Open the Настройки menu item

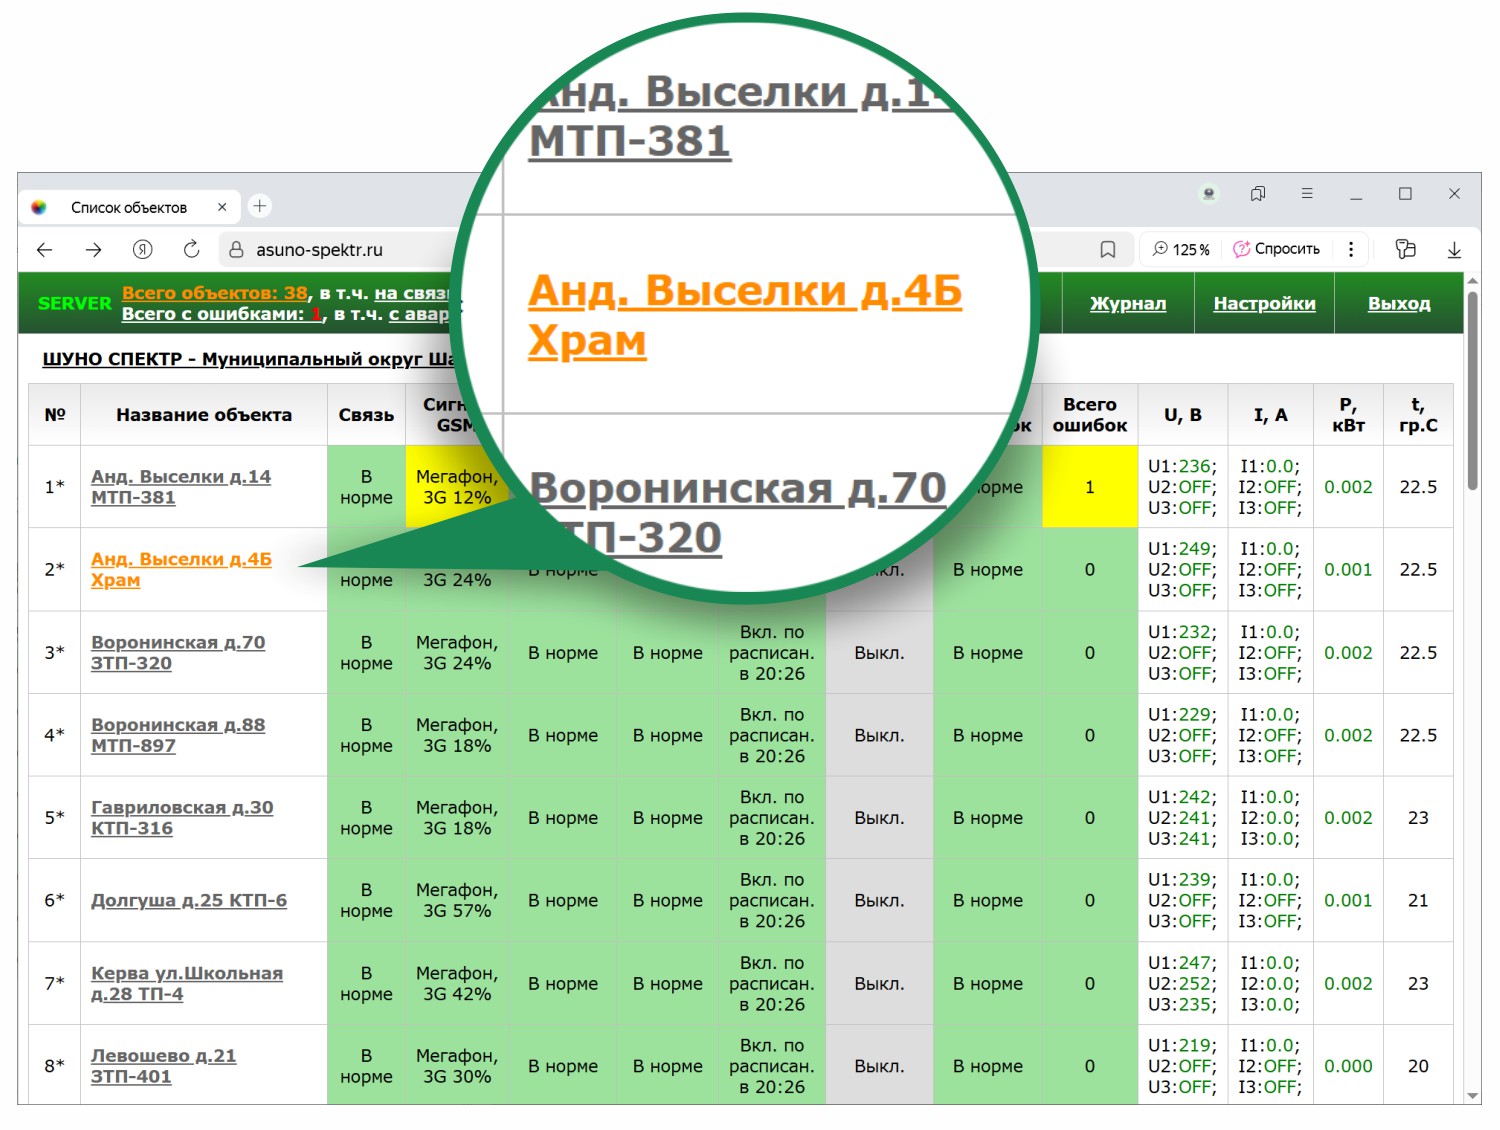click(x=1264, y=304)
